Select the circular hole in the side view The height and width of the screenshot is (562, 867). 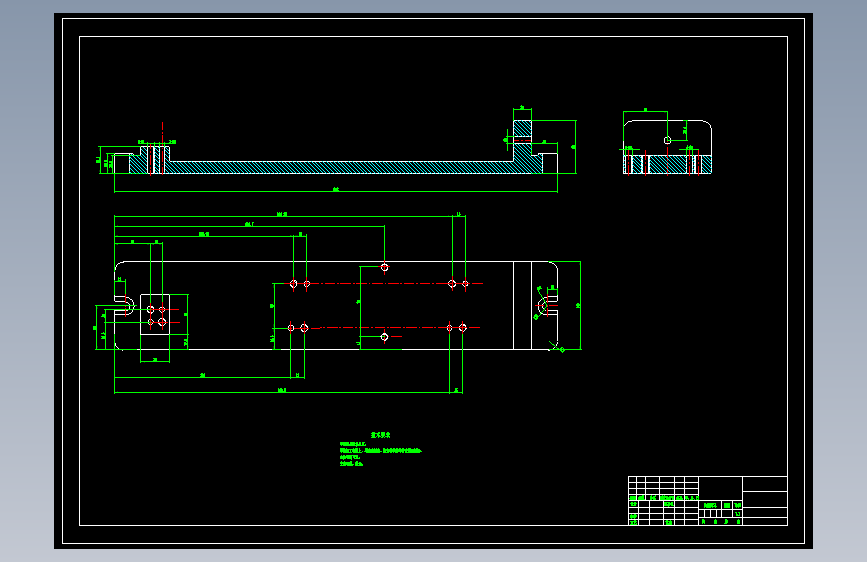point(667,140)
